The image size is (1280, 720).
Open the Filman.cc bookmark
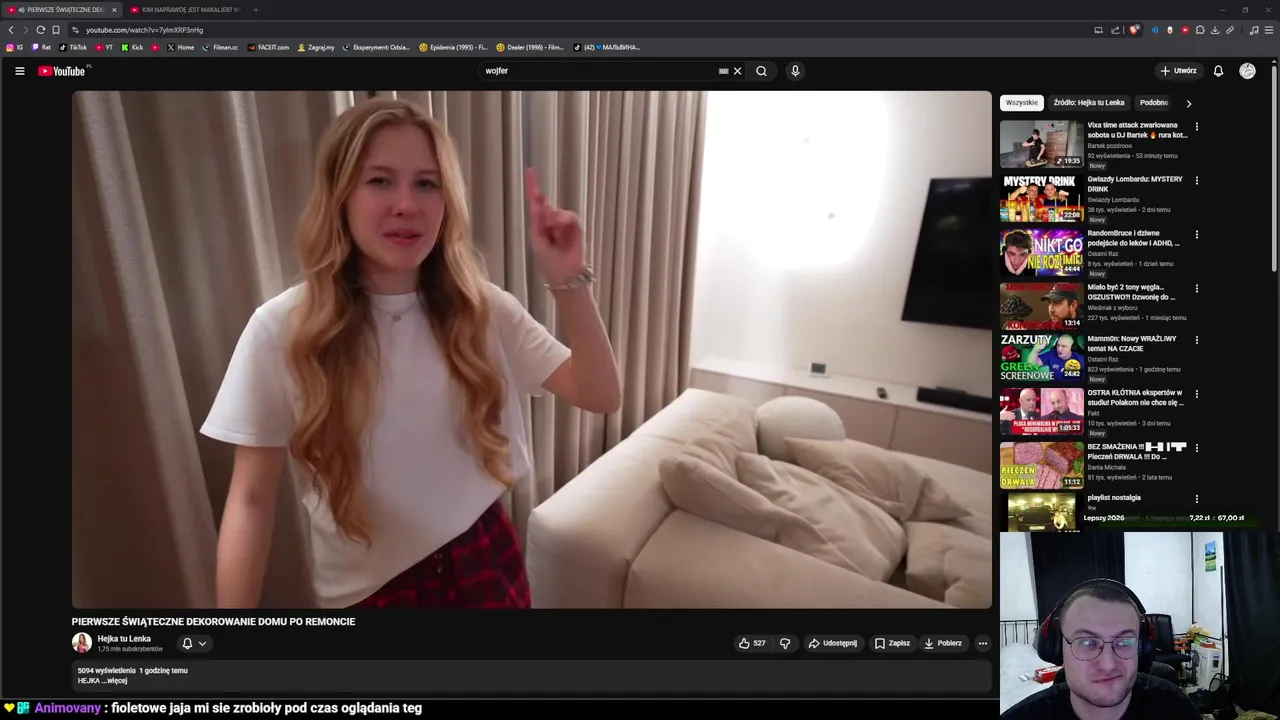click(220, 47)
